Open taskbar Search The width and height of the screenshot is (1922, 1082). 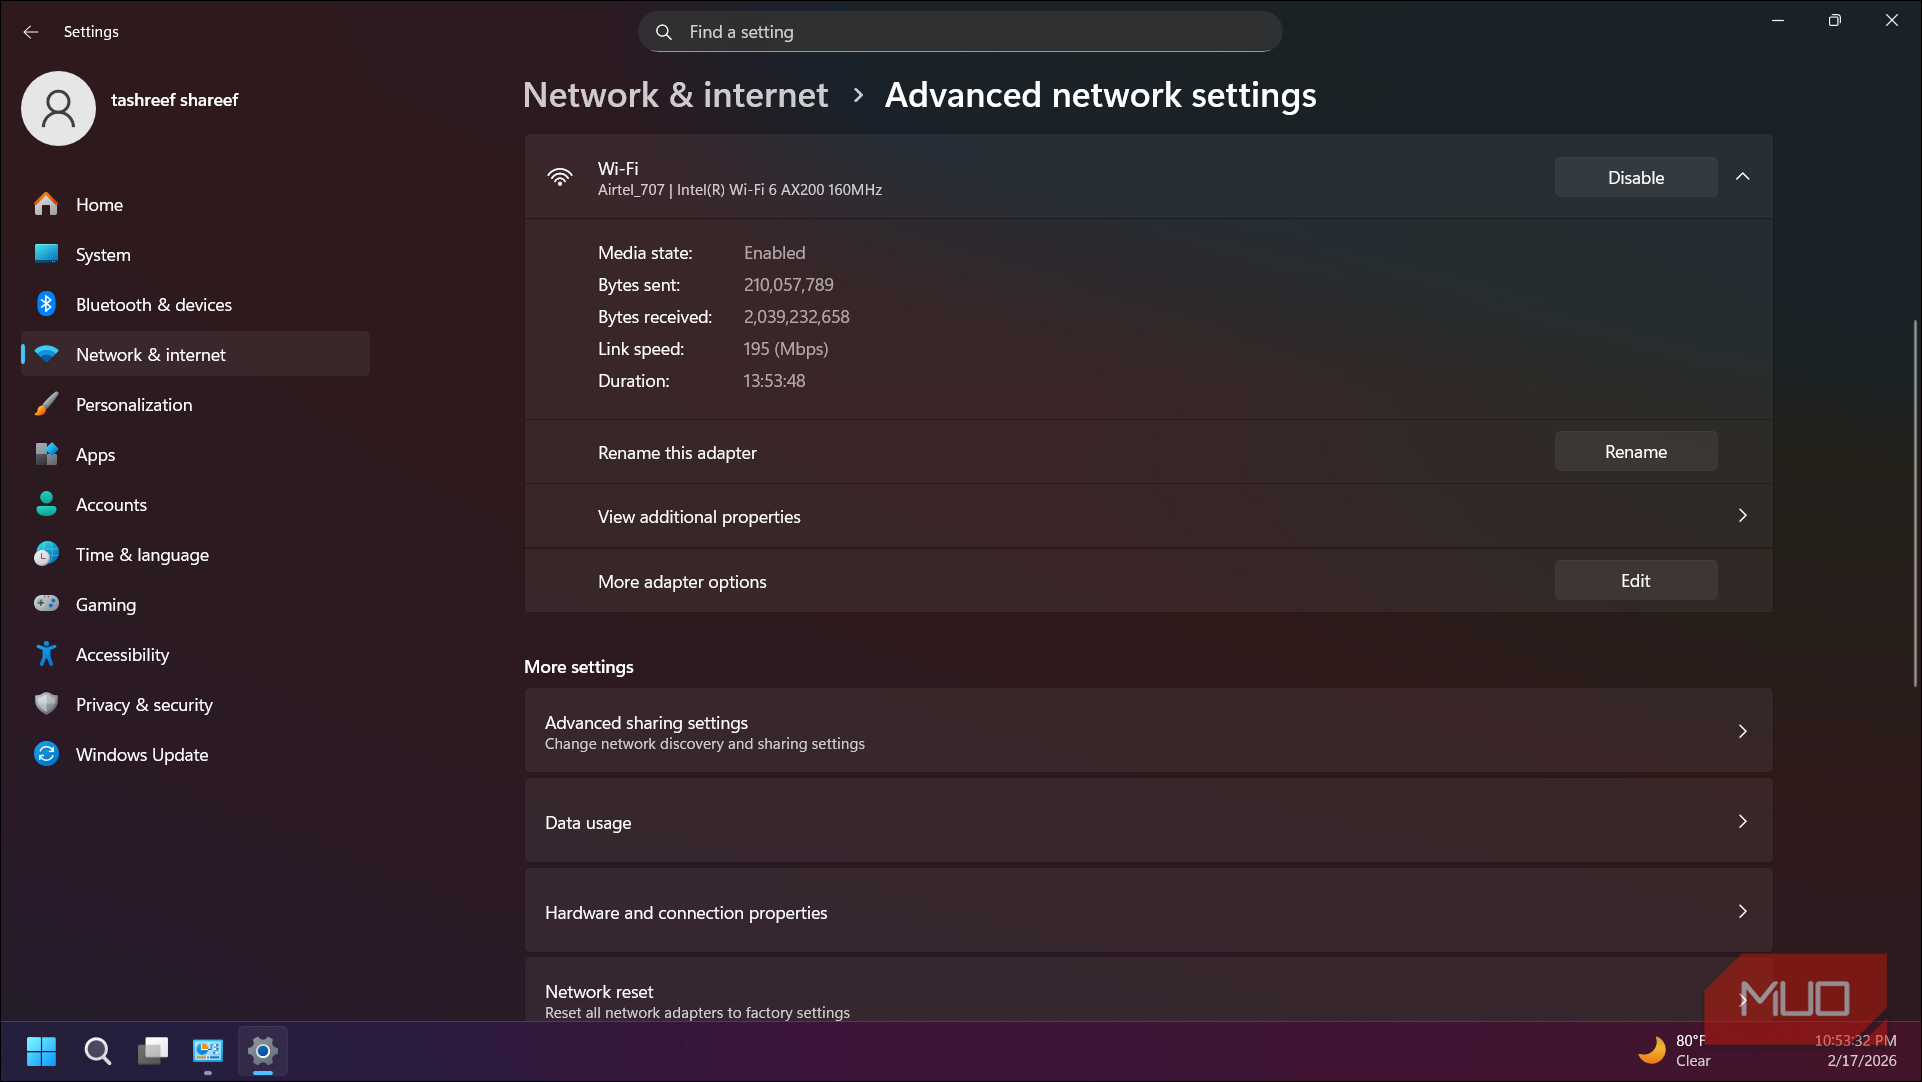97,1051
